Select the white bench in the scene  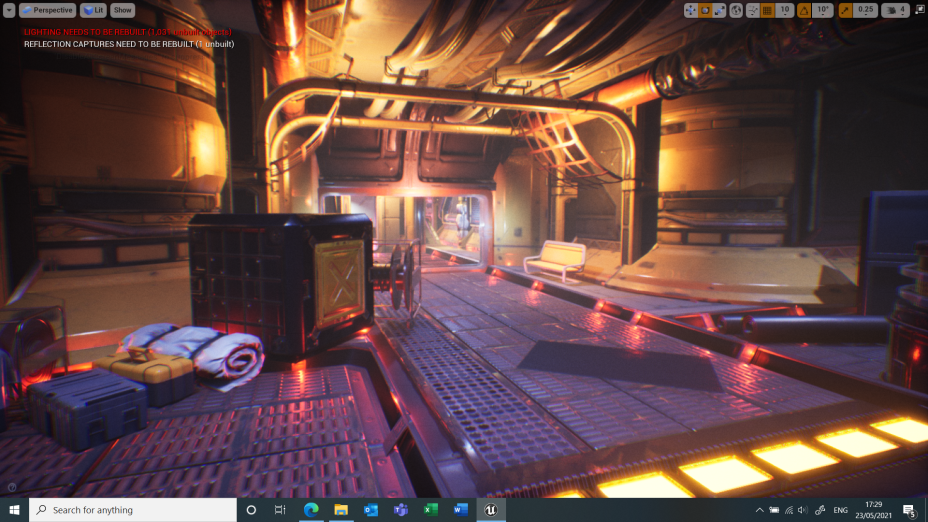[556, 259]
